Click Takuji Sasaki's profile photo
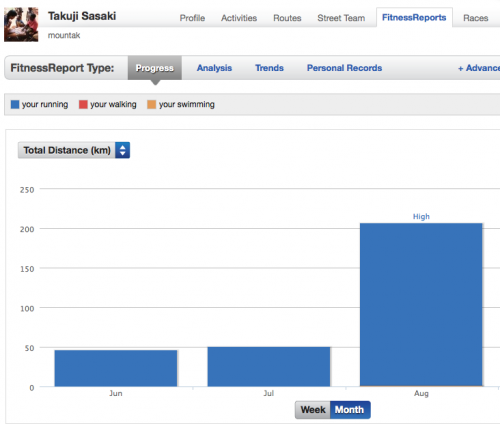Screen dimensions: 500x424 (x=21, y=24)
